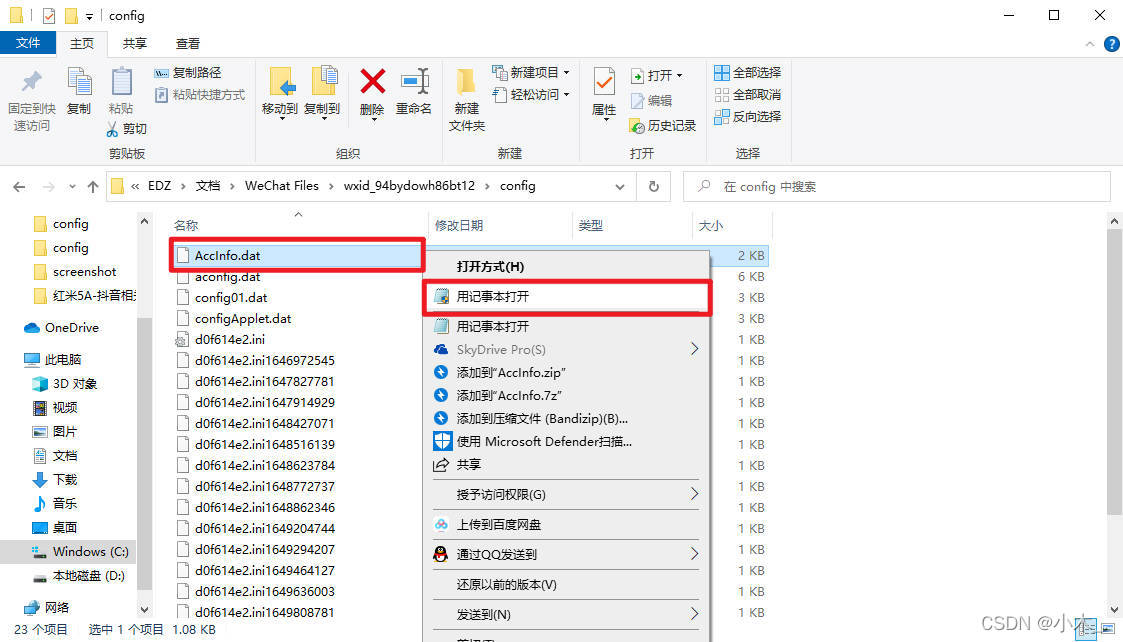Viewport: 1123px width, 642px height.
Task: Open the recent locations dropdown arrow
Action: point(72,187)
